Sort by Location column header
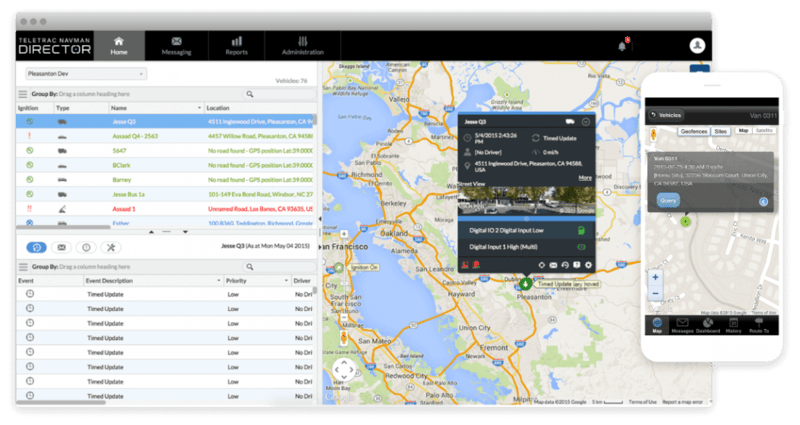 point(218,108)
